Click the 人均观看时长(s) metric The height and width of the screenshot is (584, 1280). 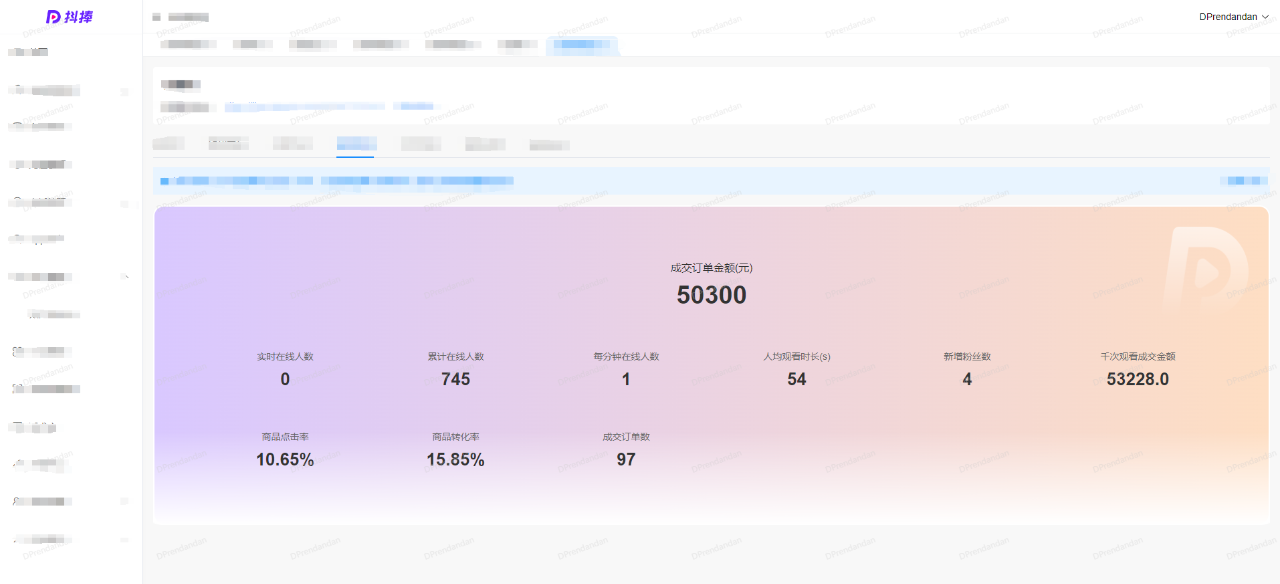pyautogui.click(x=796, y=369)
